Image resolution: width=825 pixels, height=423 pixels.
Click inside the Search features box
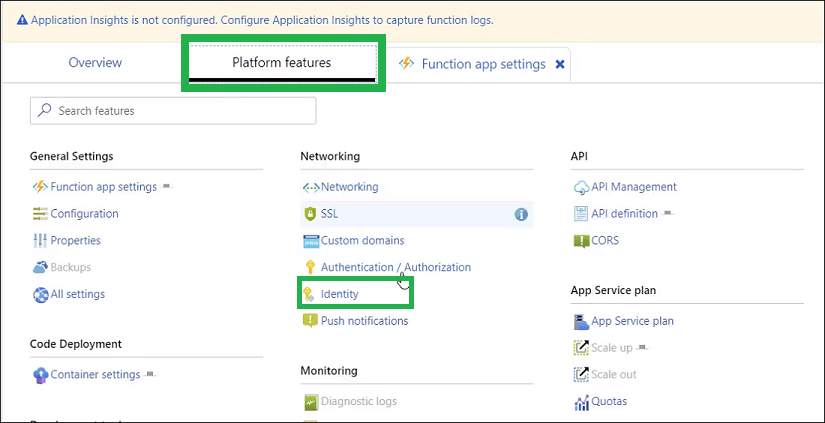tap(173, 110)
